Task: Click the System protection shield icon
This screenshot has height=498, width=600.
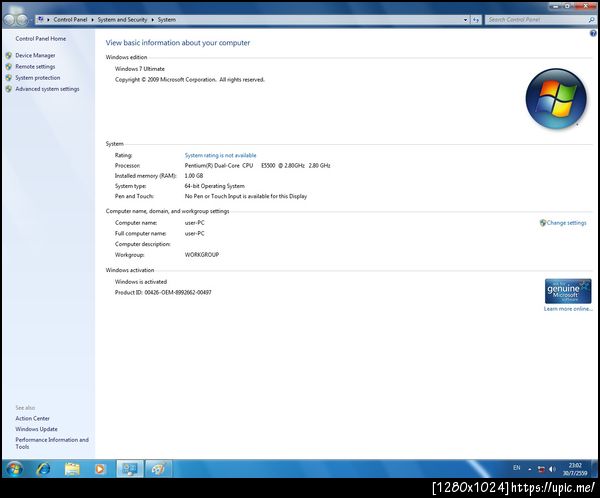Action: click(x=9, y=78)
